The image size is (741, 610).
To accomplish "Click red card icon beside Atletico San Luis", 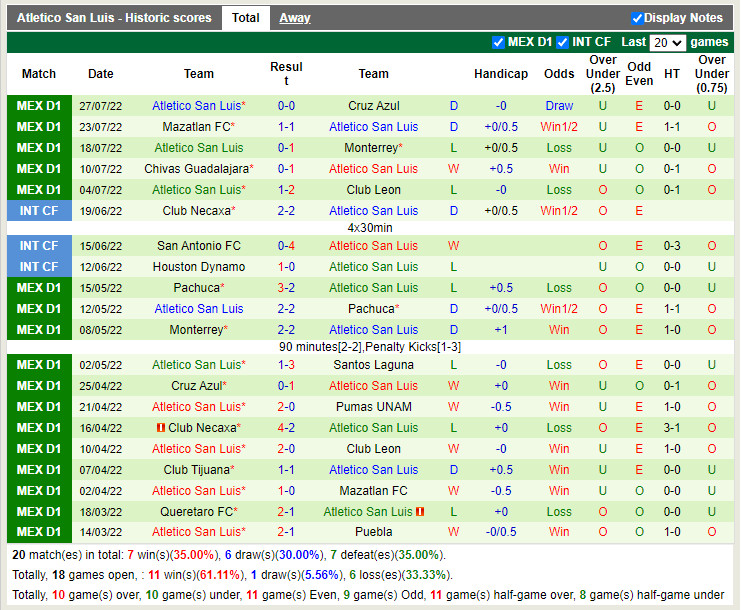I will coord(420,512).
